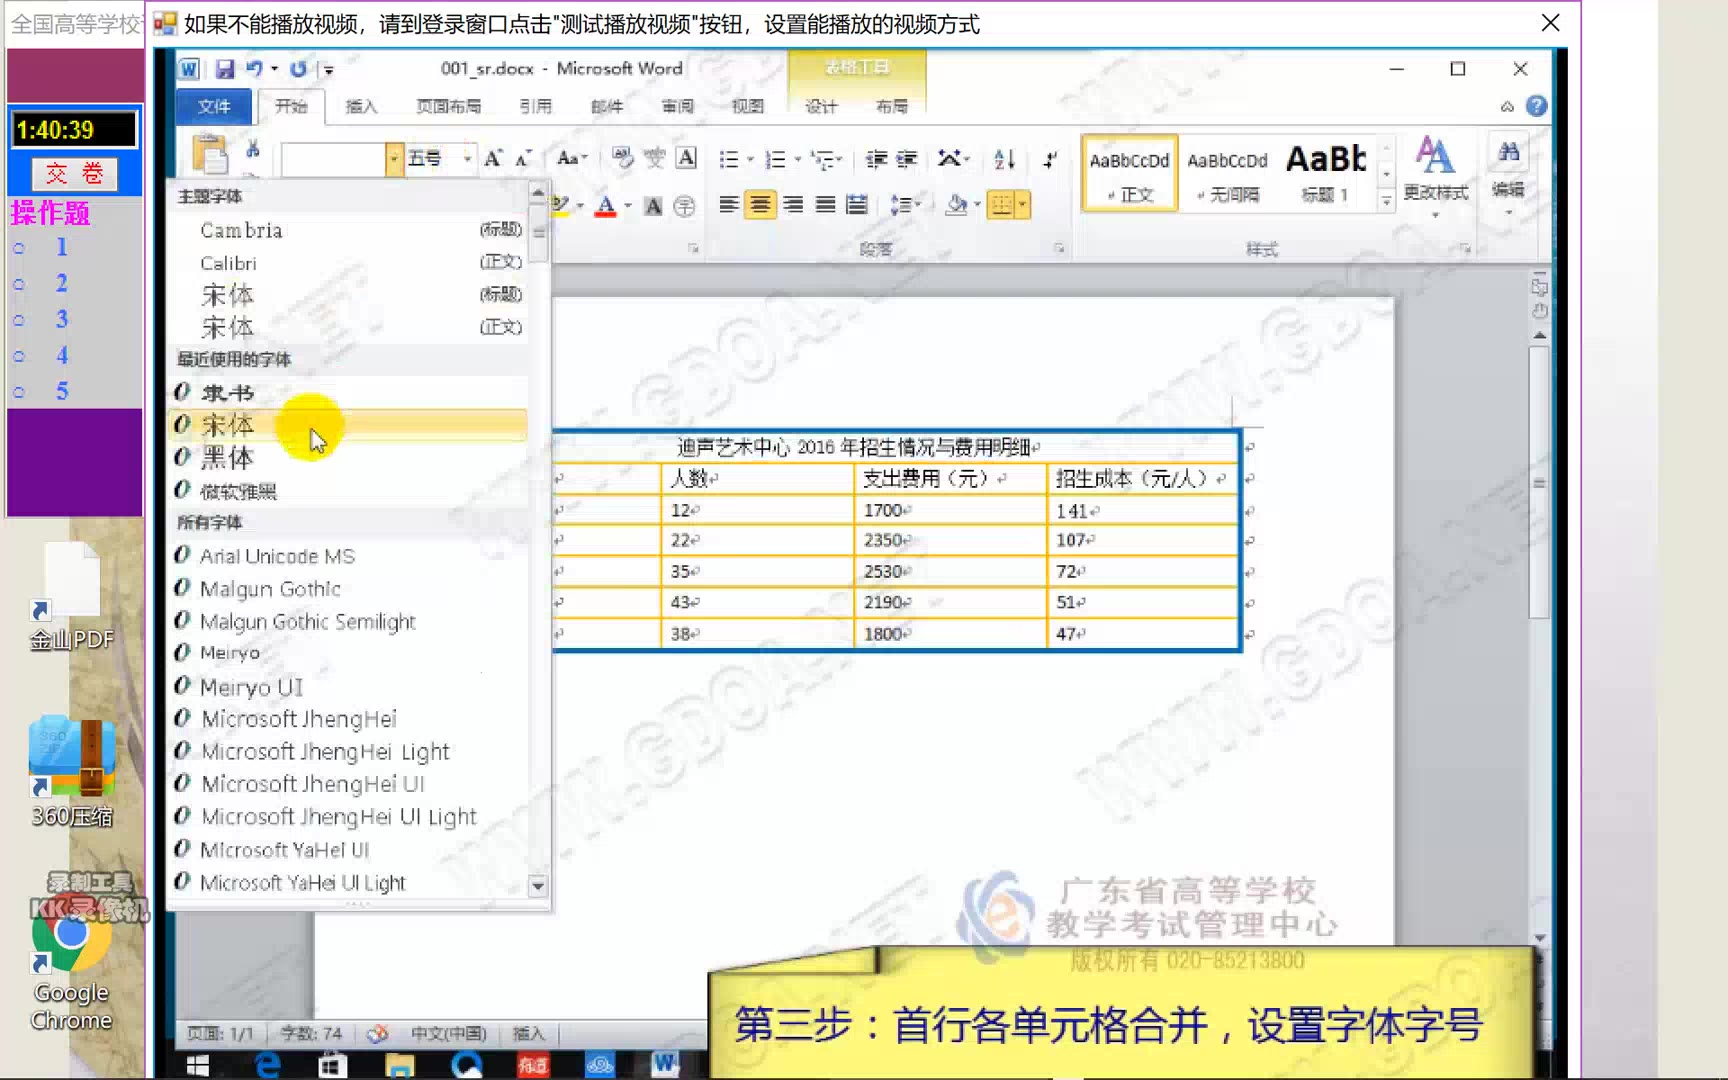Choose 黑体 from the font list
1728x1080 pixels.
[x=229, y=457]
